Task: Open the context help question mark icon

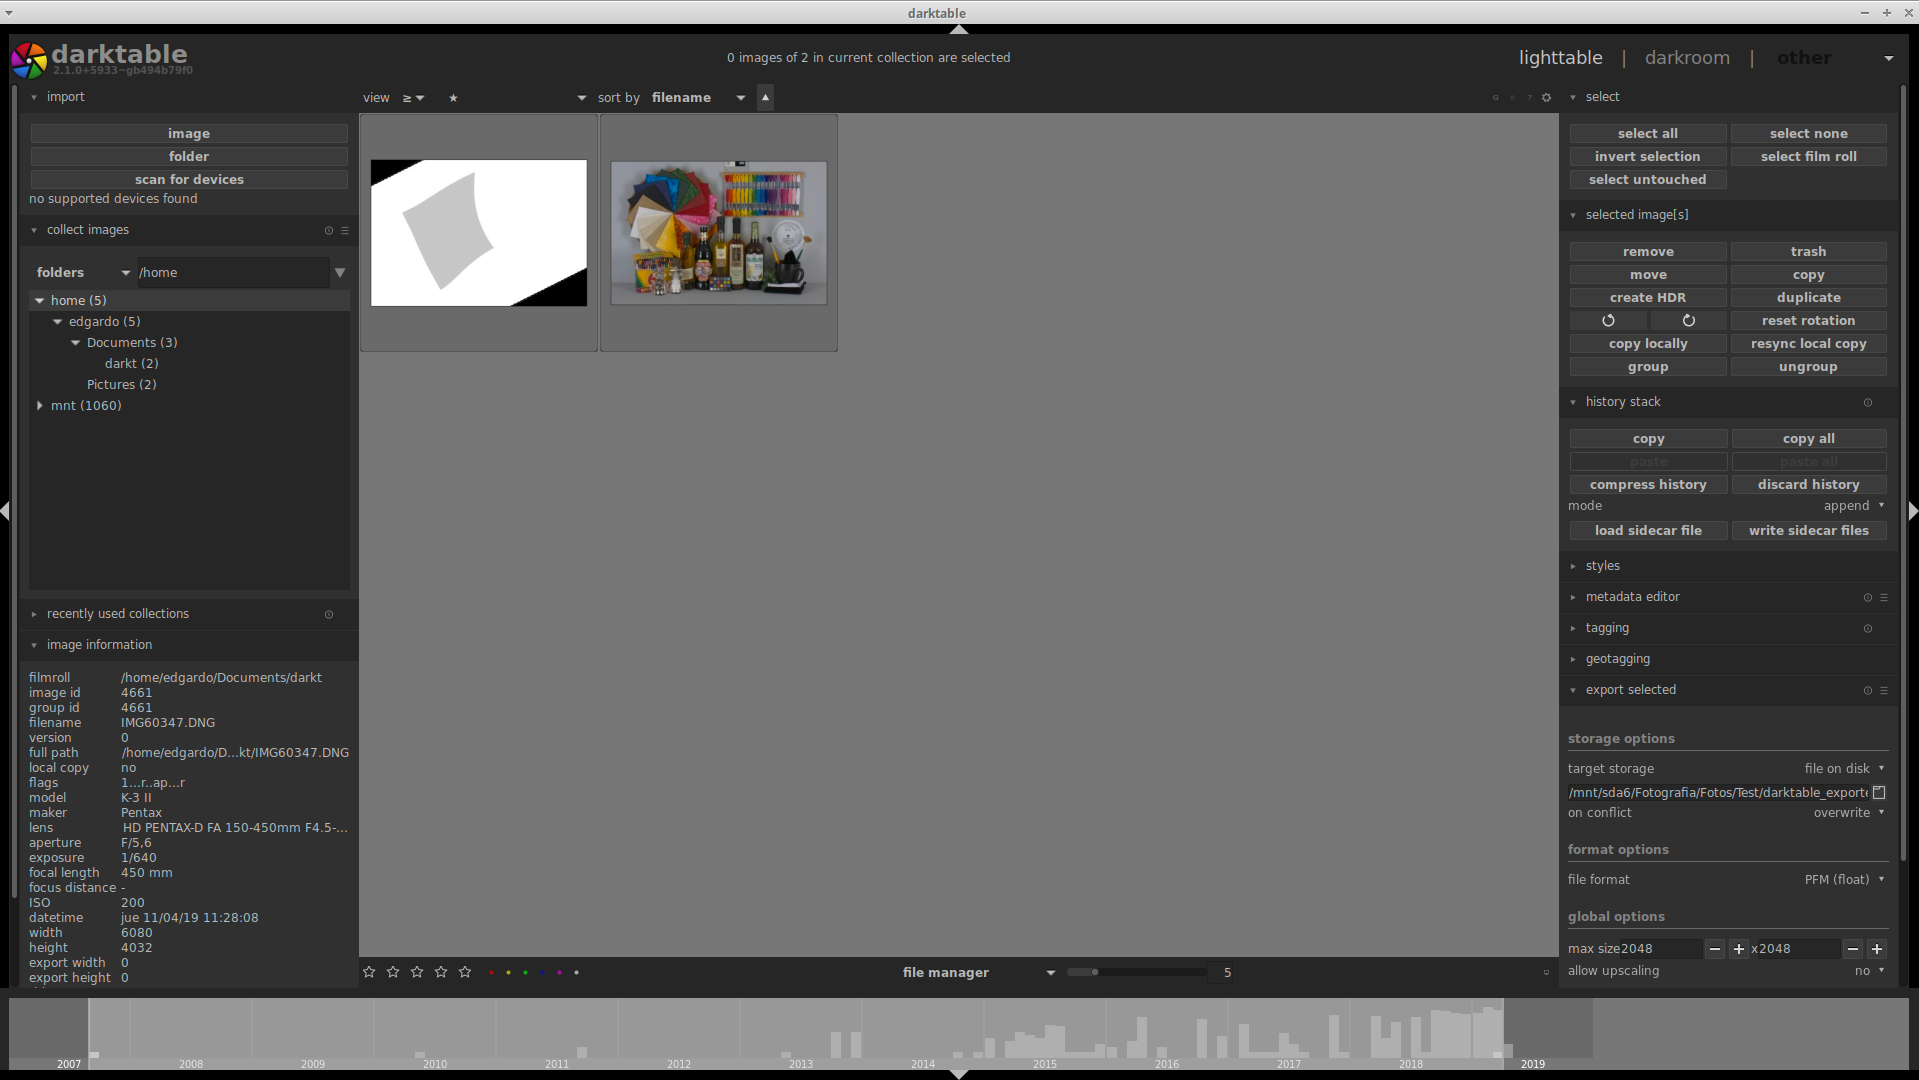Action: 1529,98
